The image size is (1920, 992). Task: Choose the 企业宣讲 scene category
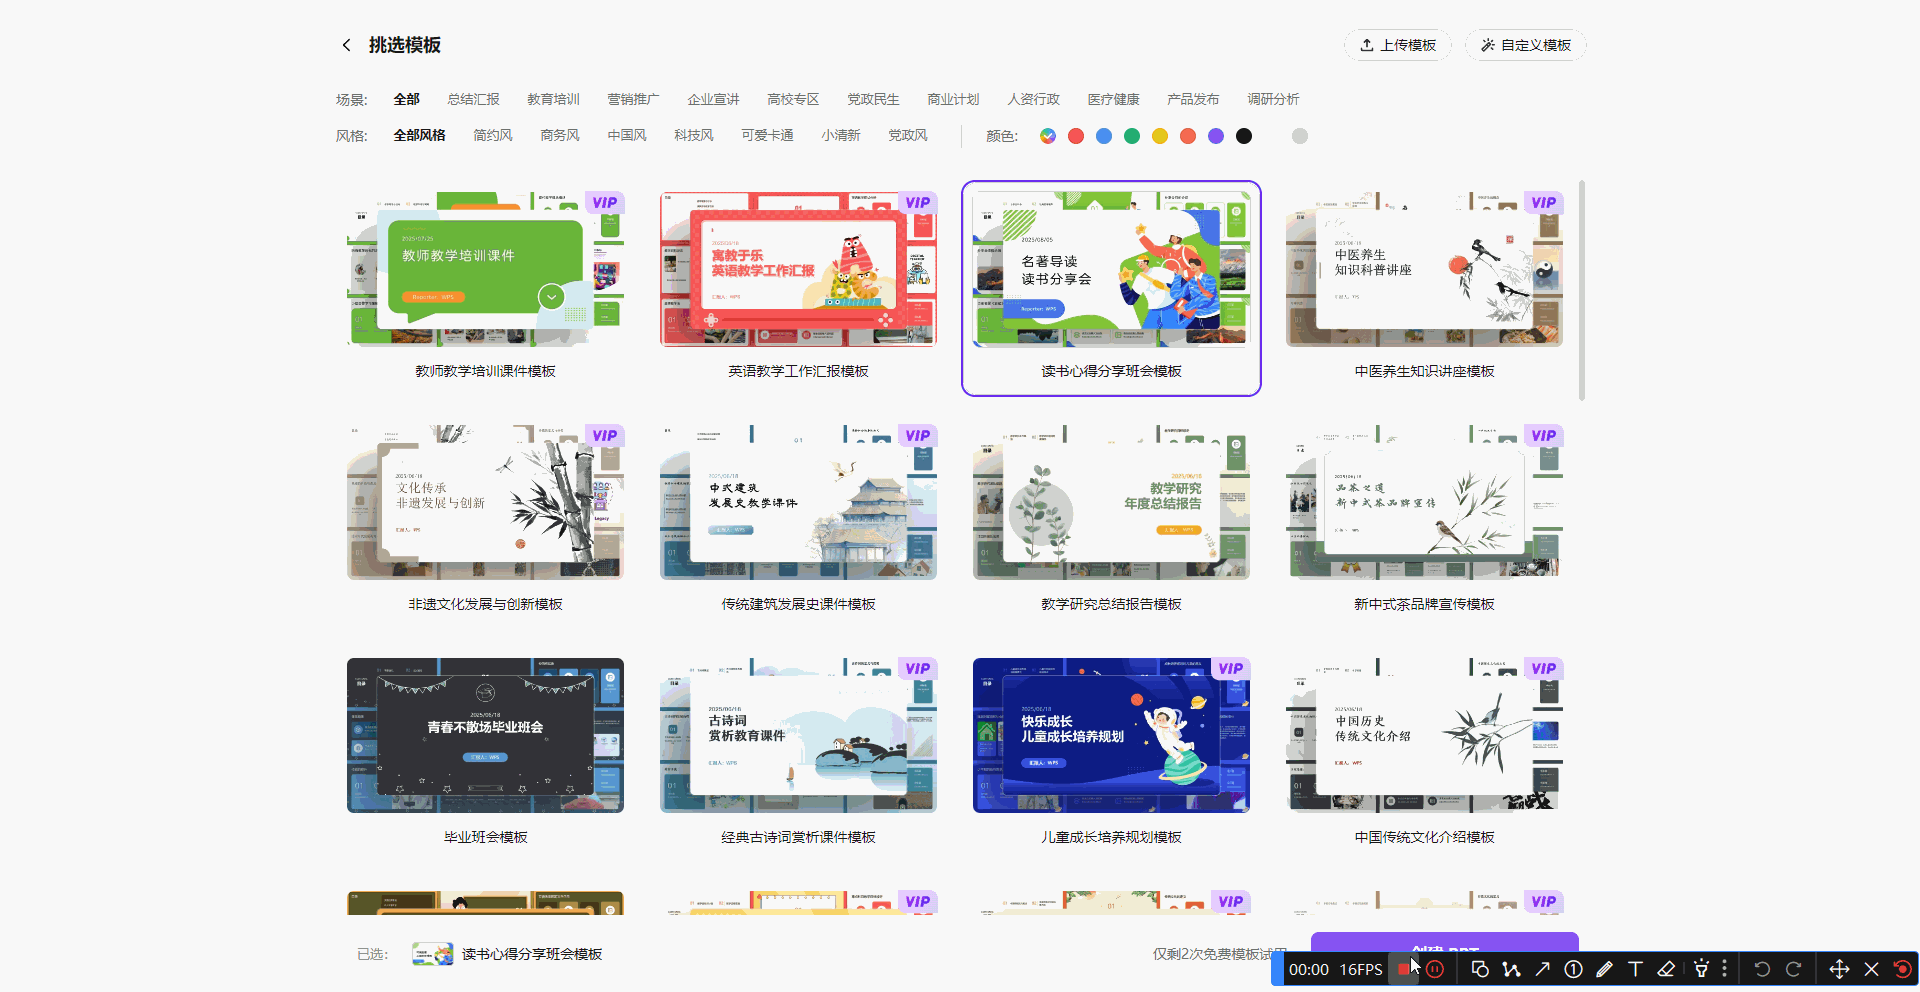pyautogui.click(x=713, y=99)
